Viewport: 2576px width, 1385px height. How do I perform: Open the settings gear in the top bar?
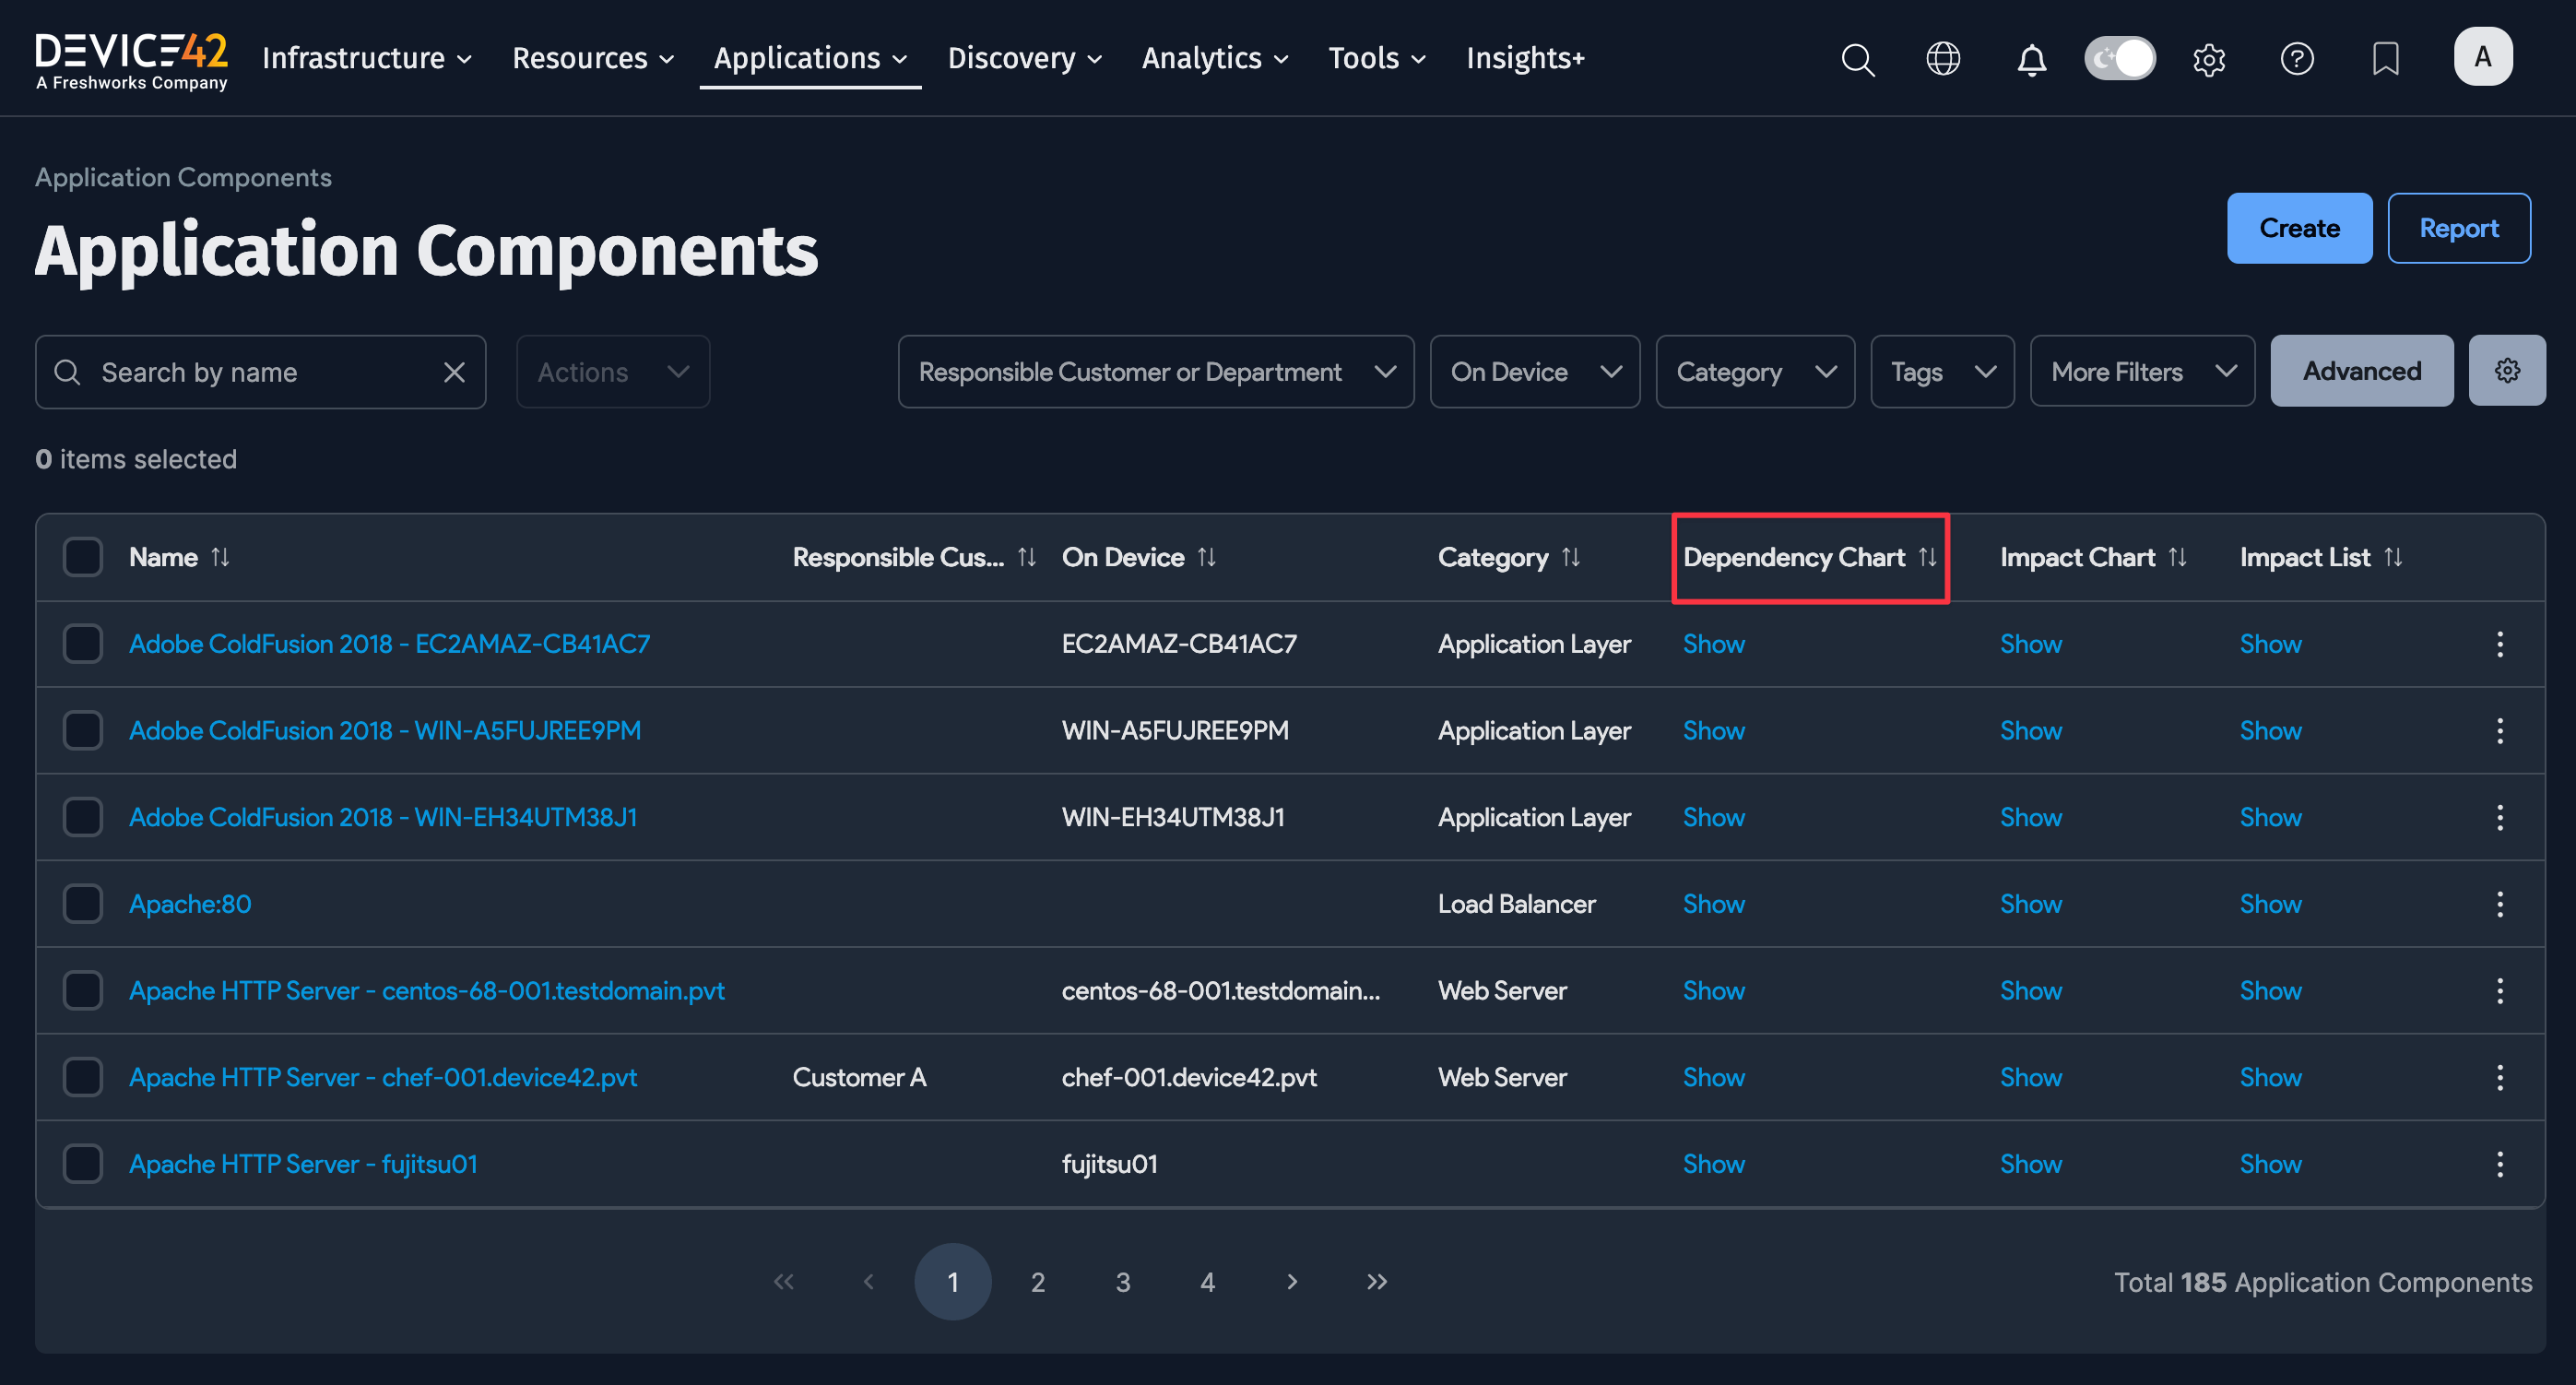tap(2209, 59)
